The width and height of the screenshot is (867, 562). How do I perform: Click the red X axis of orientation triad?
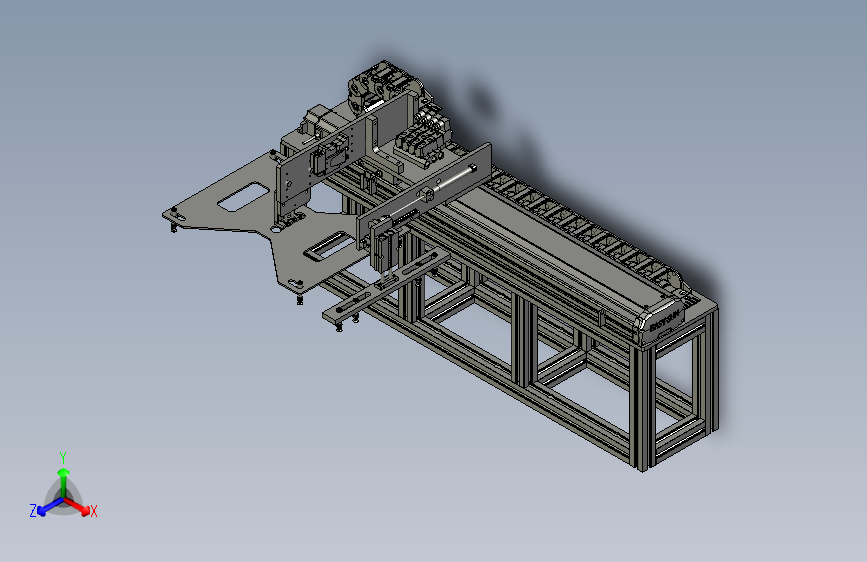click(77, 506)
